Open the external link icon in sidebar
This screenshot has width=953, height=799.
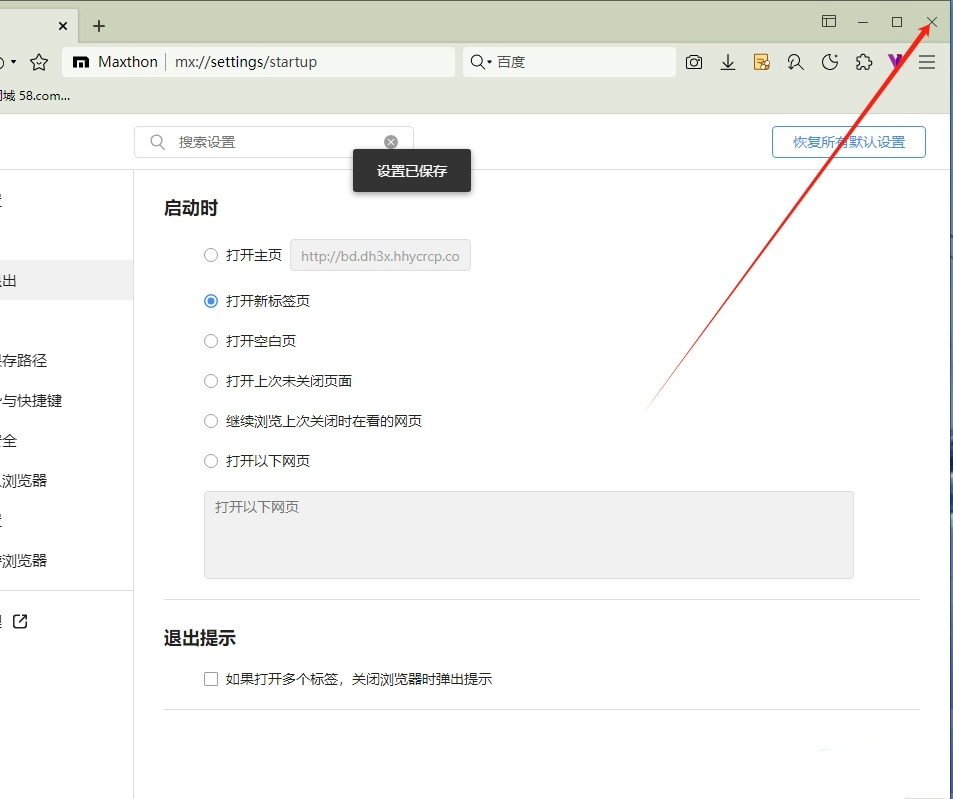(x=20, y=622)
